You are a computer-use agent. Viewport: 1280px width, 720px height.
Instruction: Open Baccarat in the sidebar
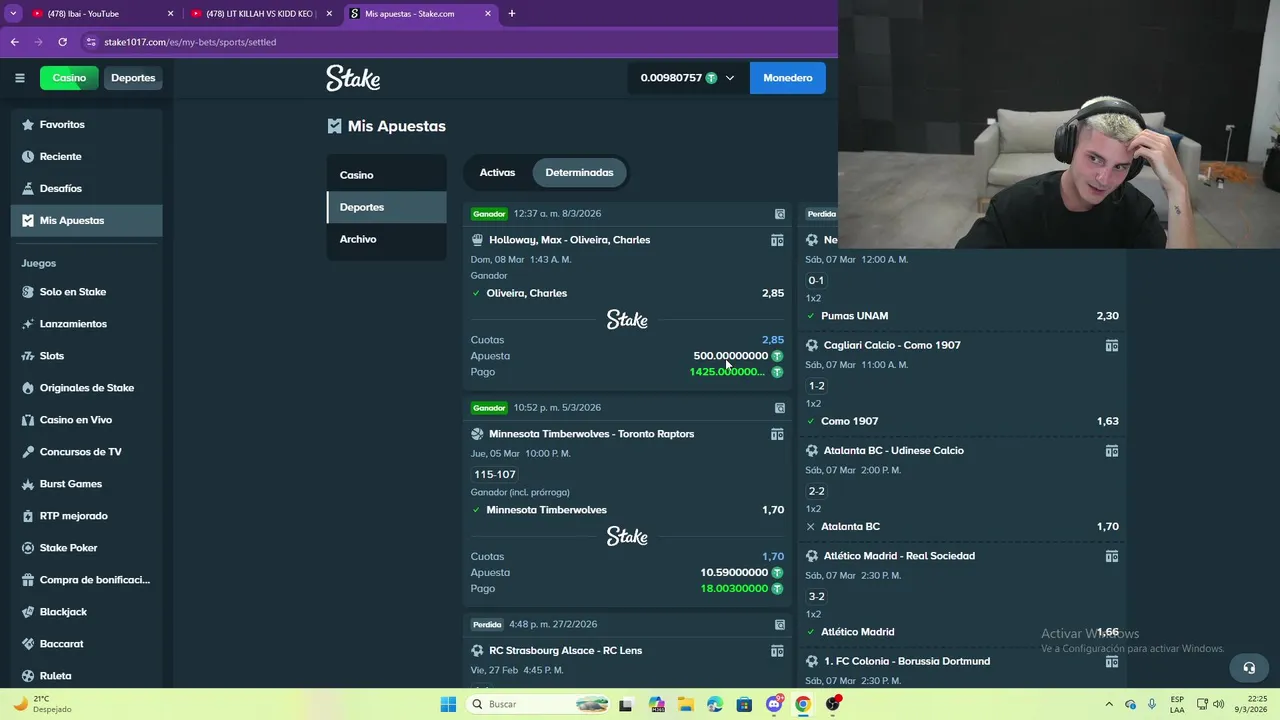tap(86, 644)
